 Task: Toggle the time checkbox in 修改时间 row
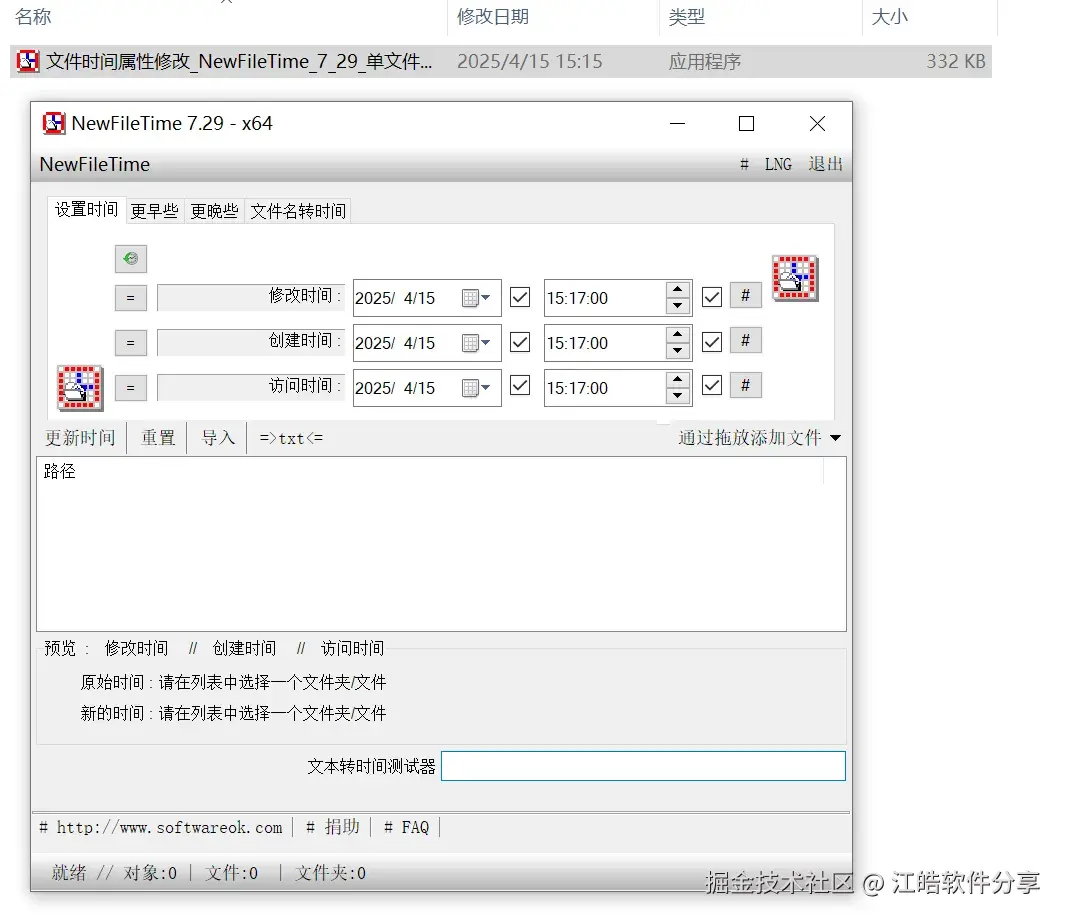tap(711, 297)
